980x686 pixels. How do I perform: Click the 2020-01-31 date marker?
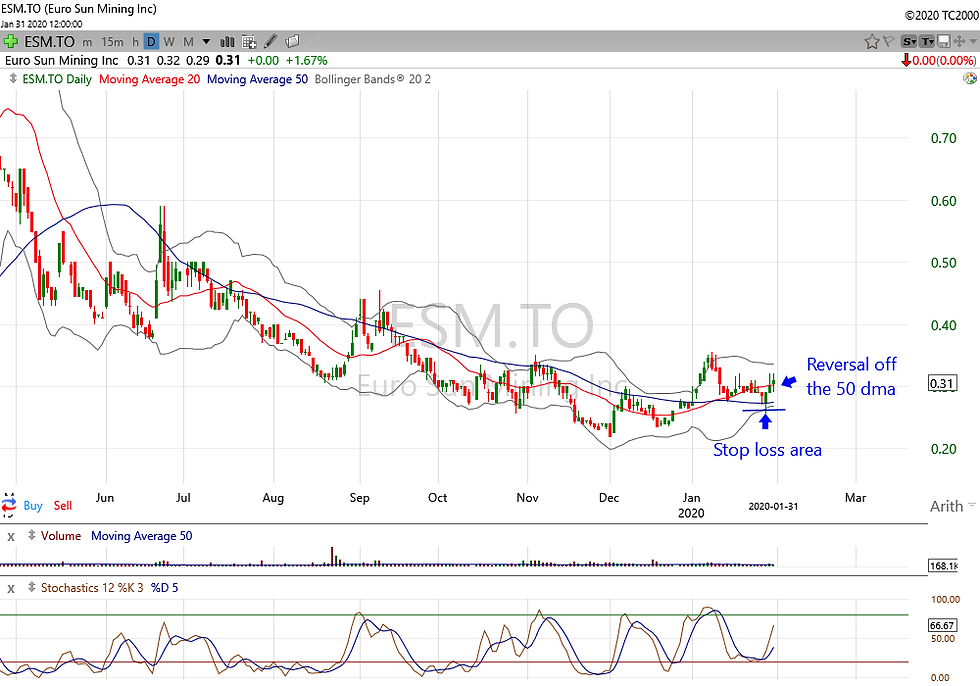pos(773,506)
